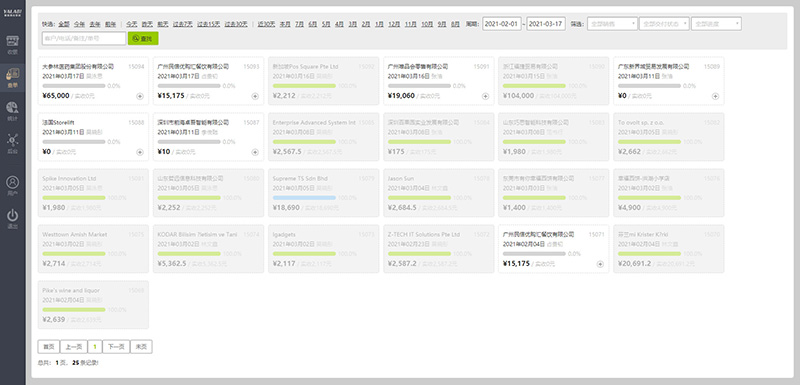This screenshot has height=385, width=800.
Task: Open the Pike's wine and liquor order card
Action: tap(93, 304)
